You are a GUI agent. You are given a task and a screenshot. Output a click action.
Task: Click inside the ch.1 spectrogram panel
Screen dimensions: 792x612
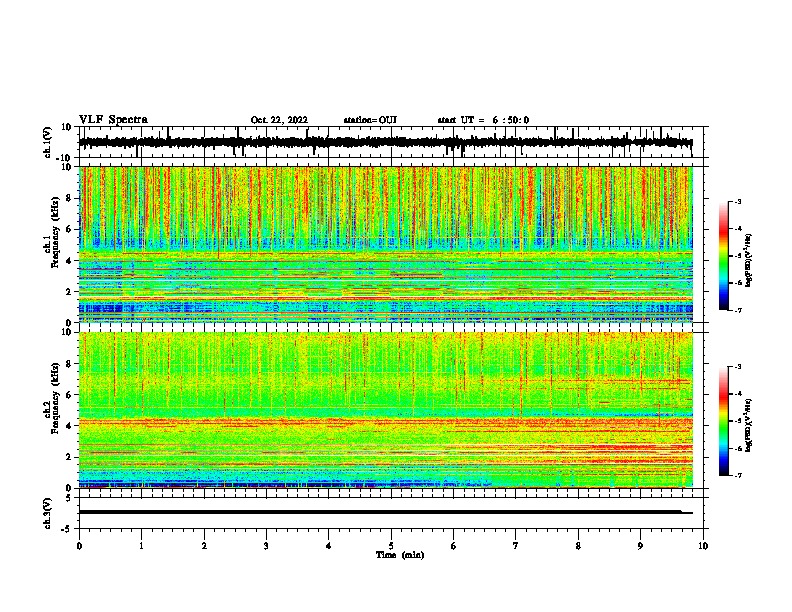click(x=393, y=244)
